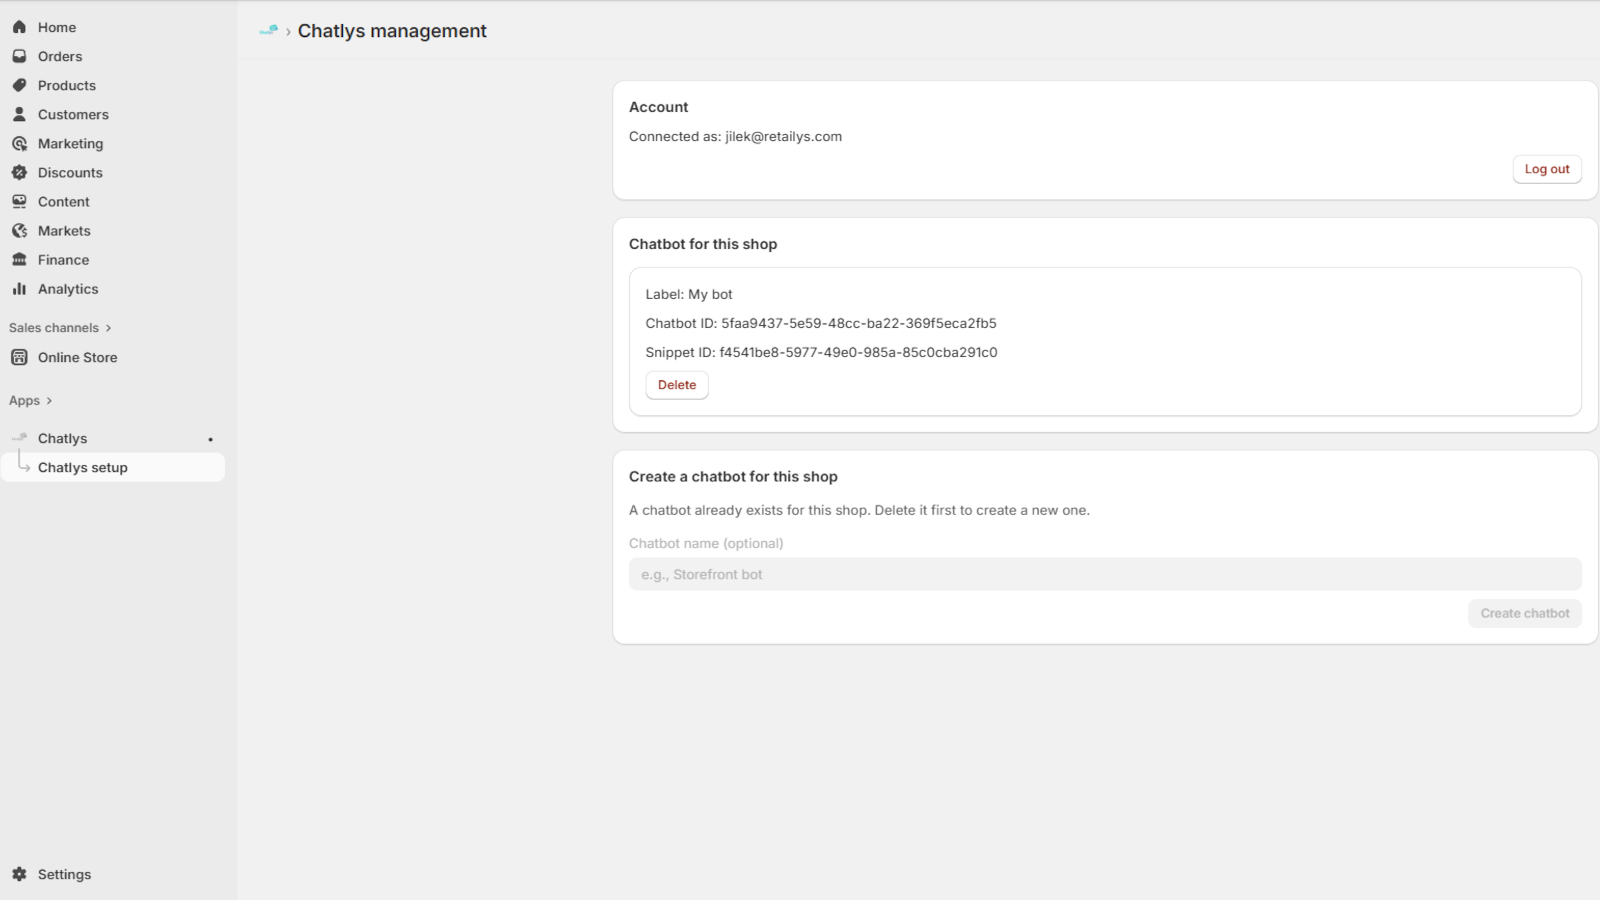Go to Markets in the sidebar
The width and height of the screenshot is (1600, 900).
click(64, 230)
